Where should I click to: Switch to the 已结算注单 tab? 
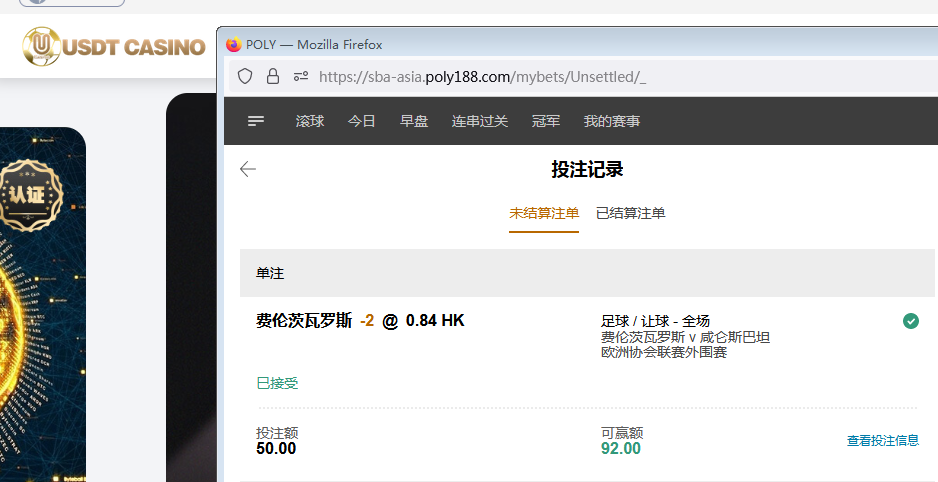pyautogui.click(x=630, y=213)
